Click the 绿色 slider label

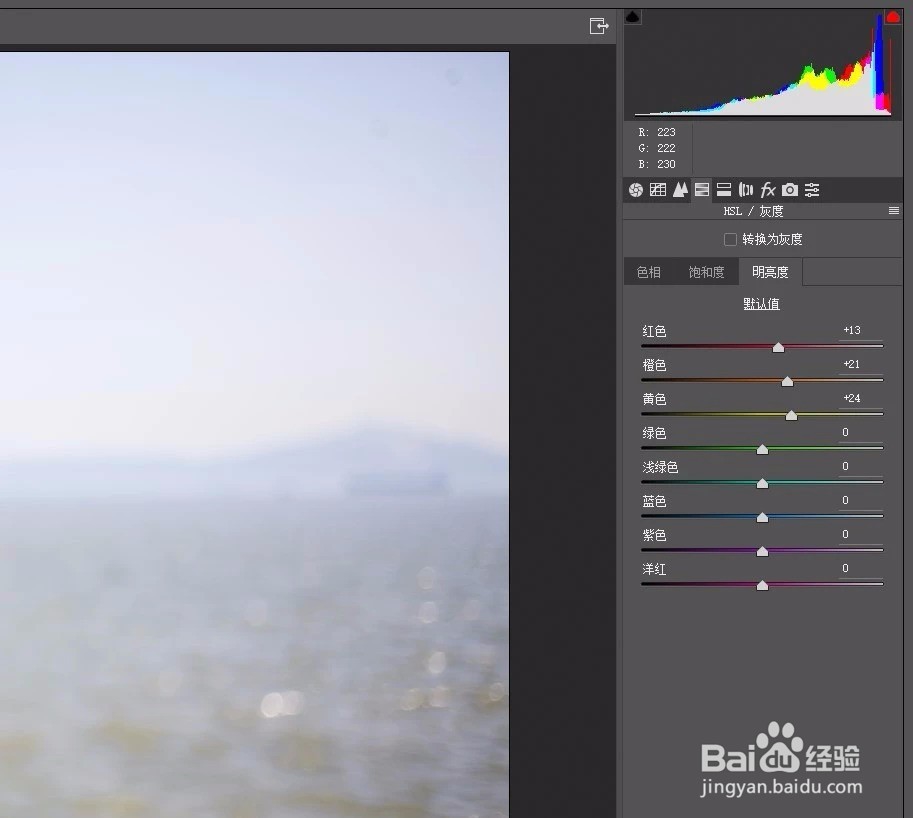pos(654,433)
